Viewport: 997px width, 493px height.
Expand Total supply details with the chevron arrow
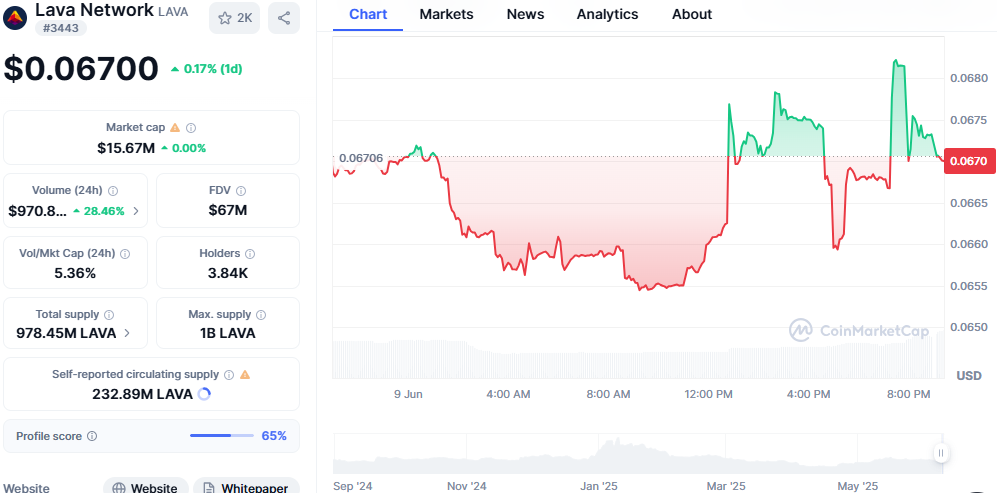[127, 333]
